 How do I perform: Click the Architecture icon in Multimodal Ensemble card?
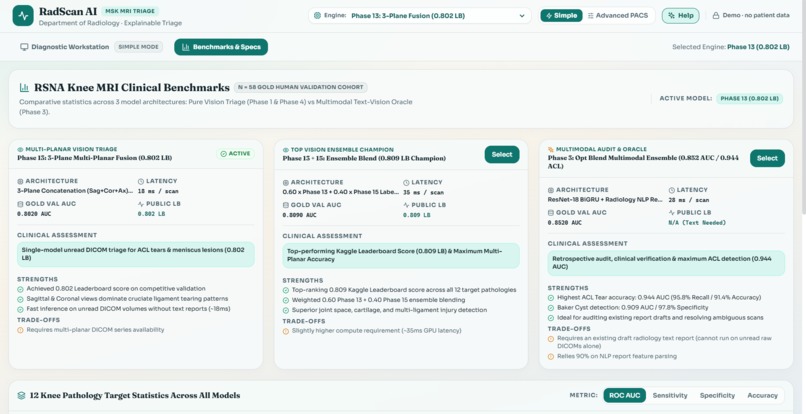[551, 190]
